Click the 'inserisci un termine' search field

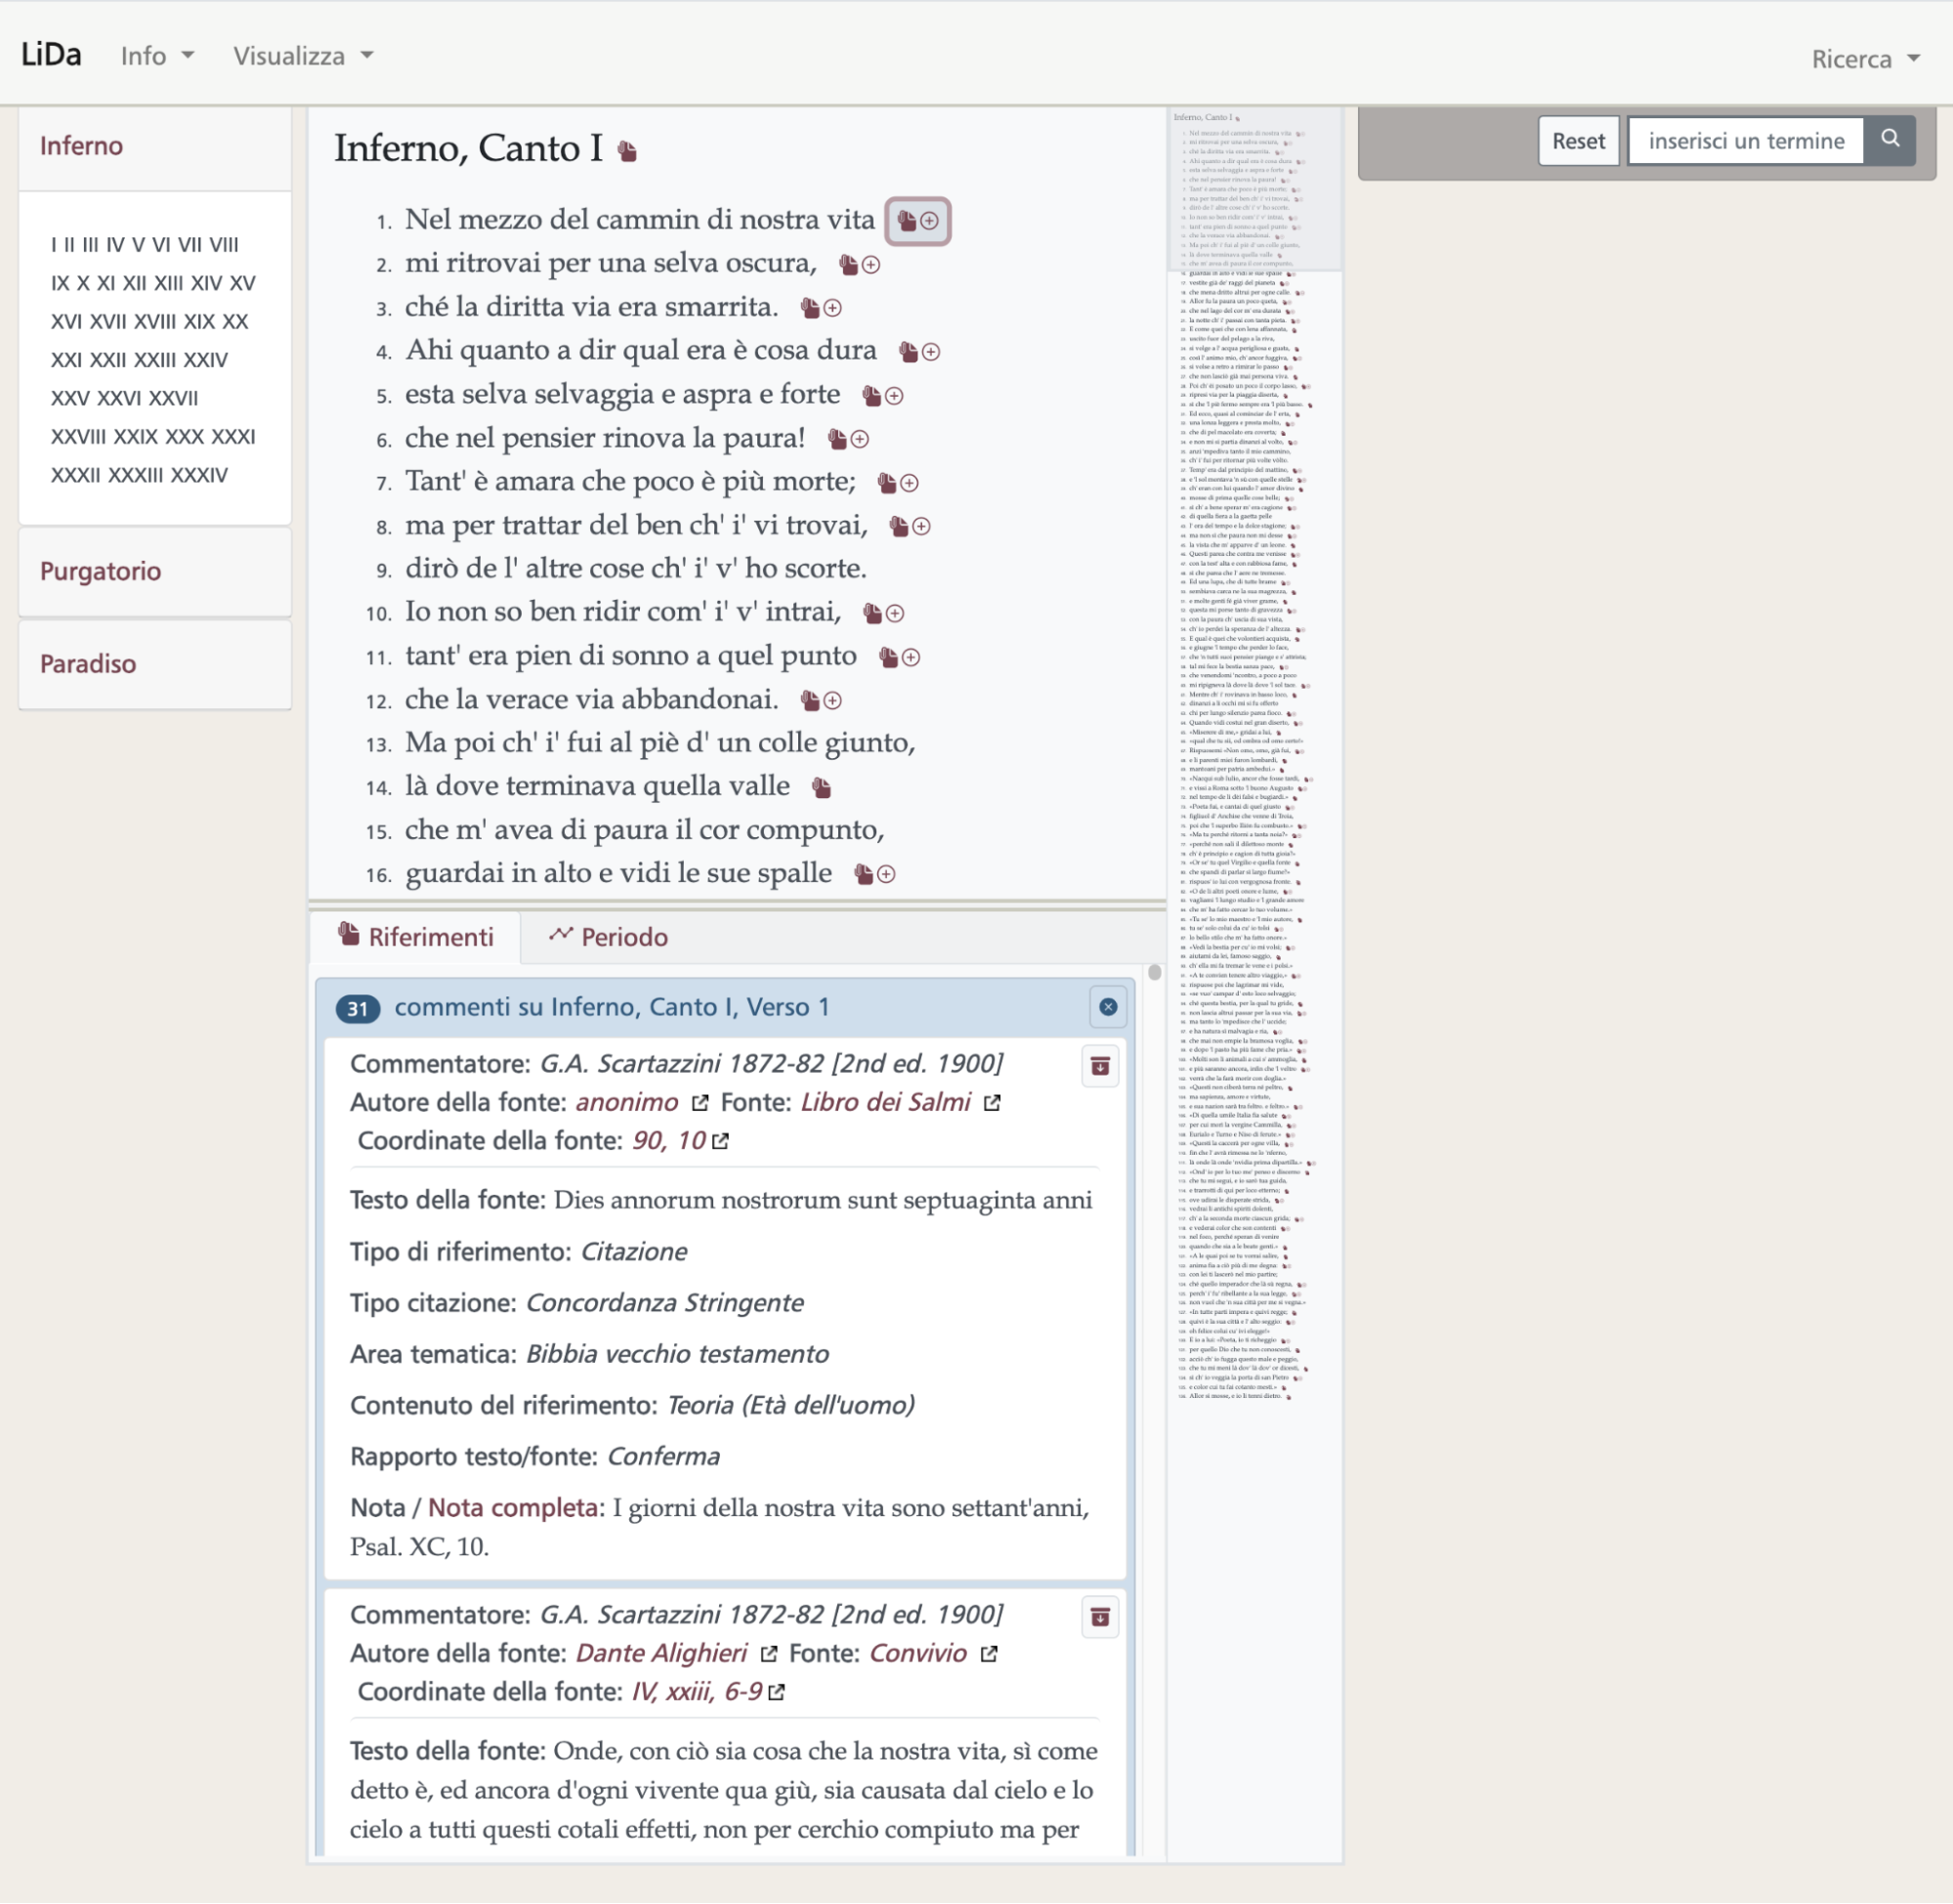click(1745, 141)
